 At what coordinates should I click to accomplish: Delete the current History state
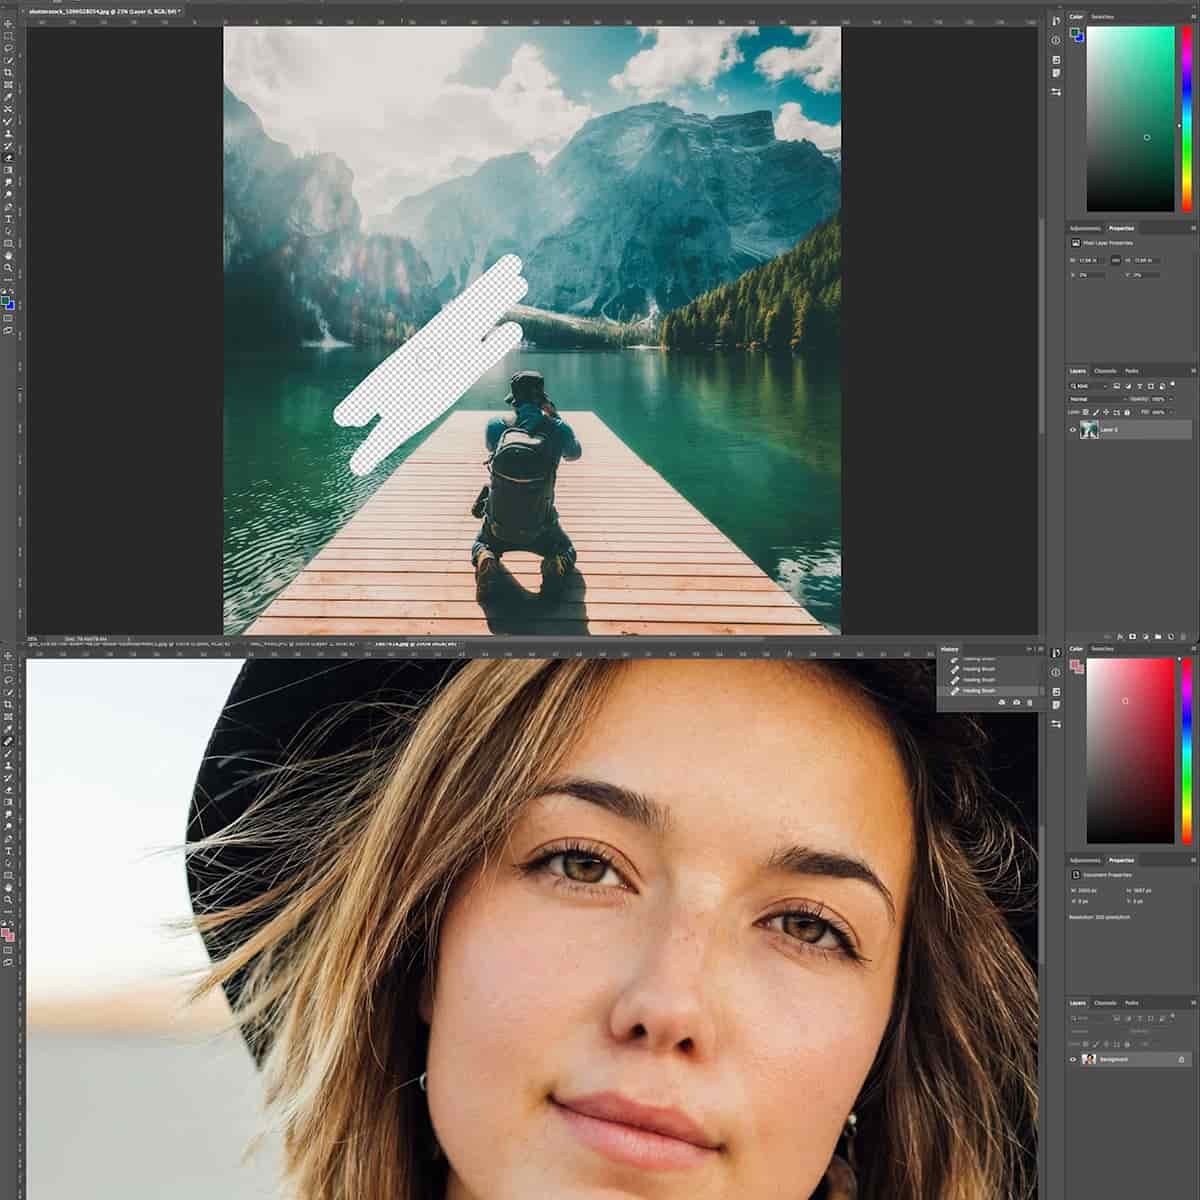[1030, 703]
